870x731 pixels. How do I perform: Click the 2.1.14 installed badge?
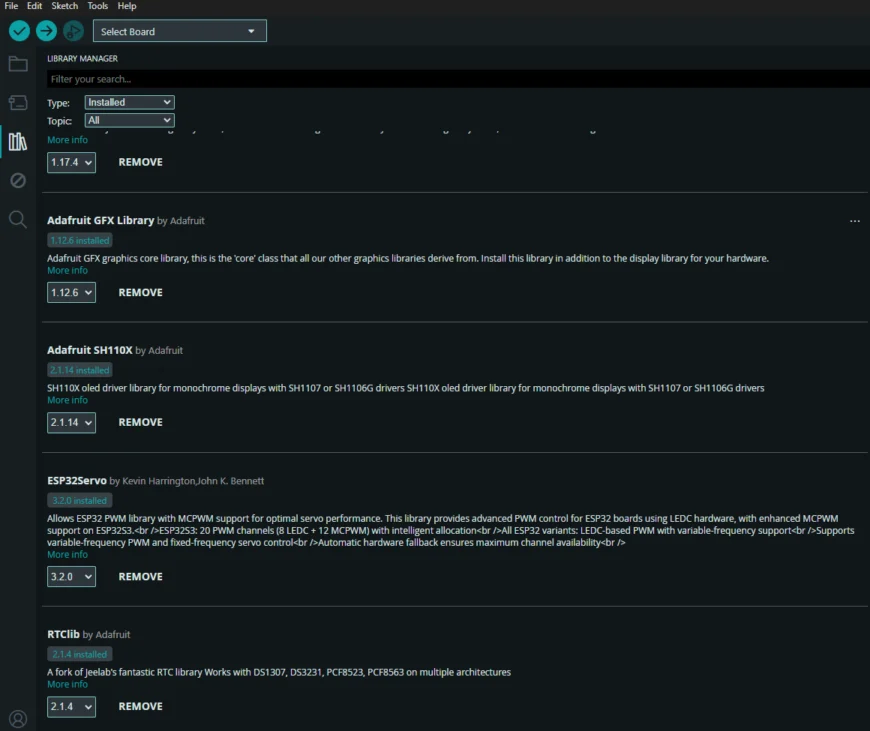[80, 370]
